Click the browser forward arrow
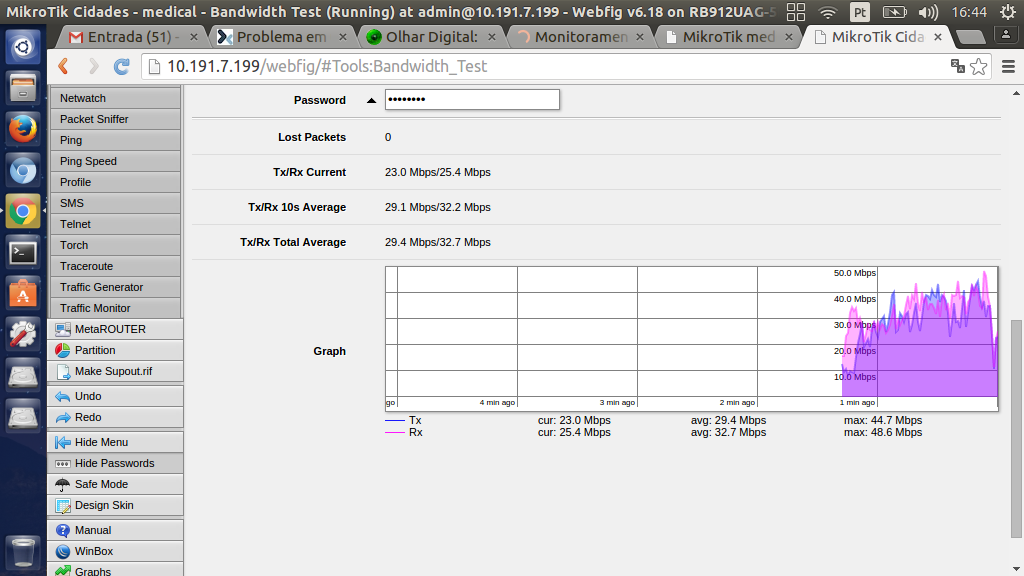Image resolution: width=1024 pixels, height=576 pixels. pyautogui.click(x=93, y=66)
